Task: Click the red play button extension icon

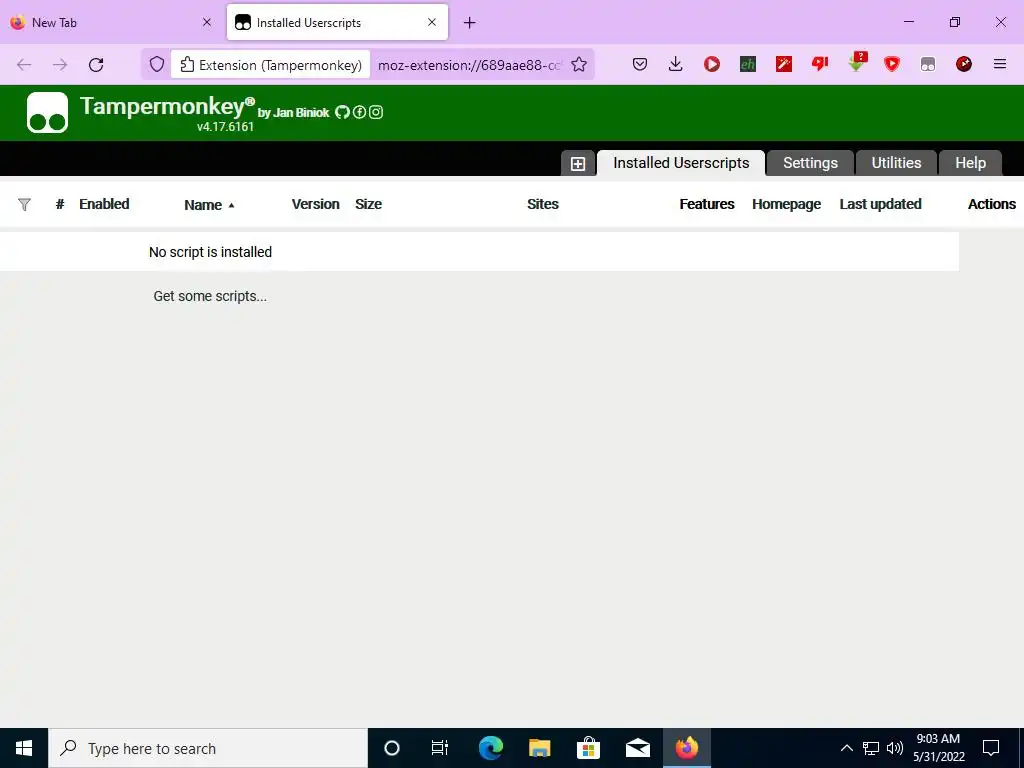Action: [712, 64]
